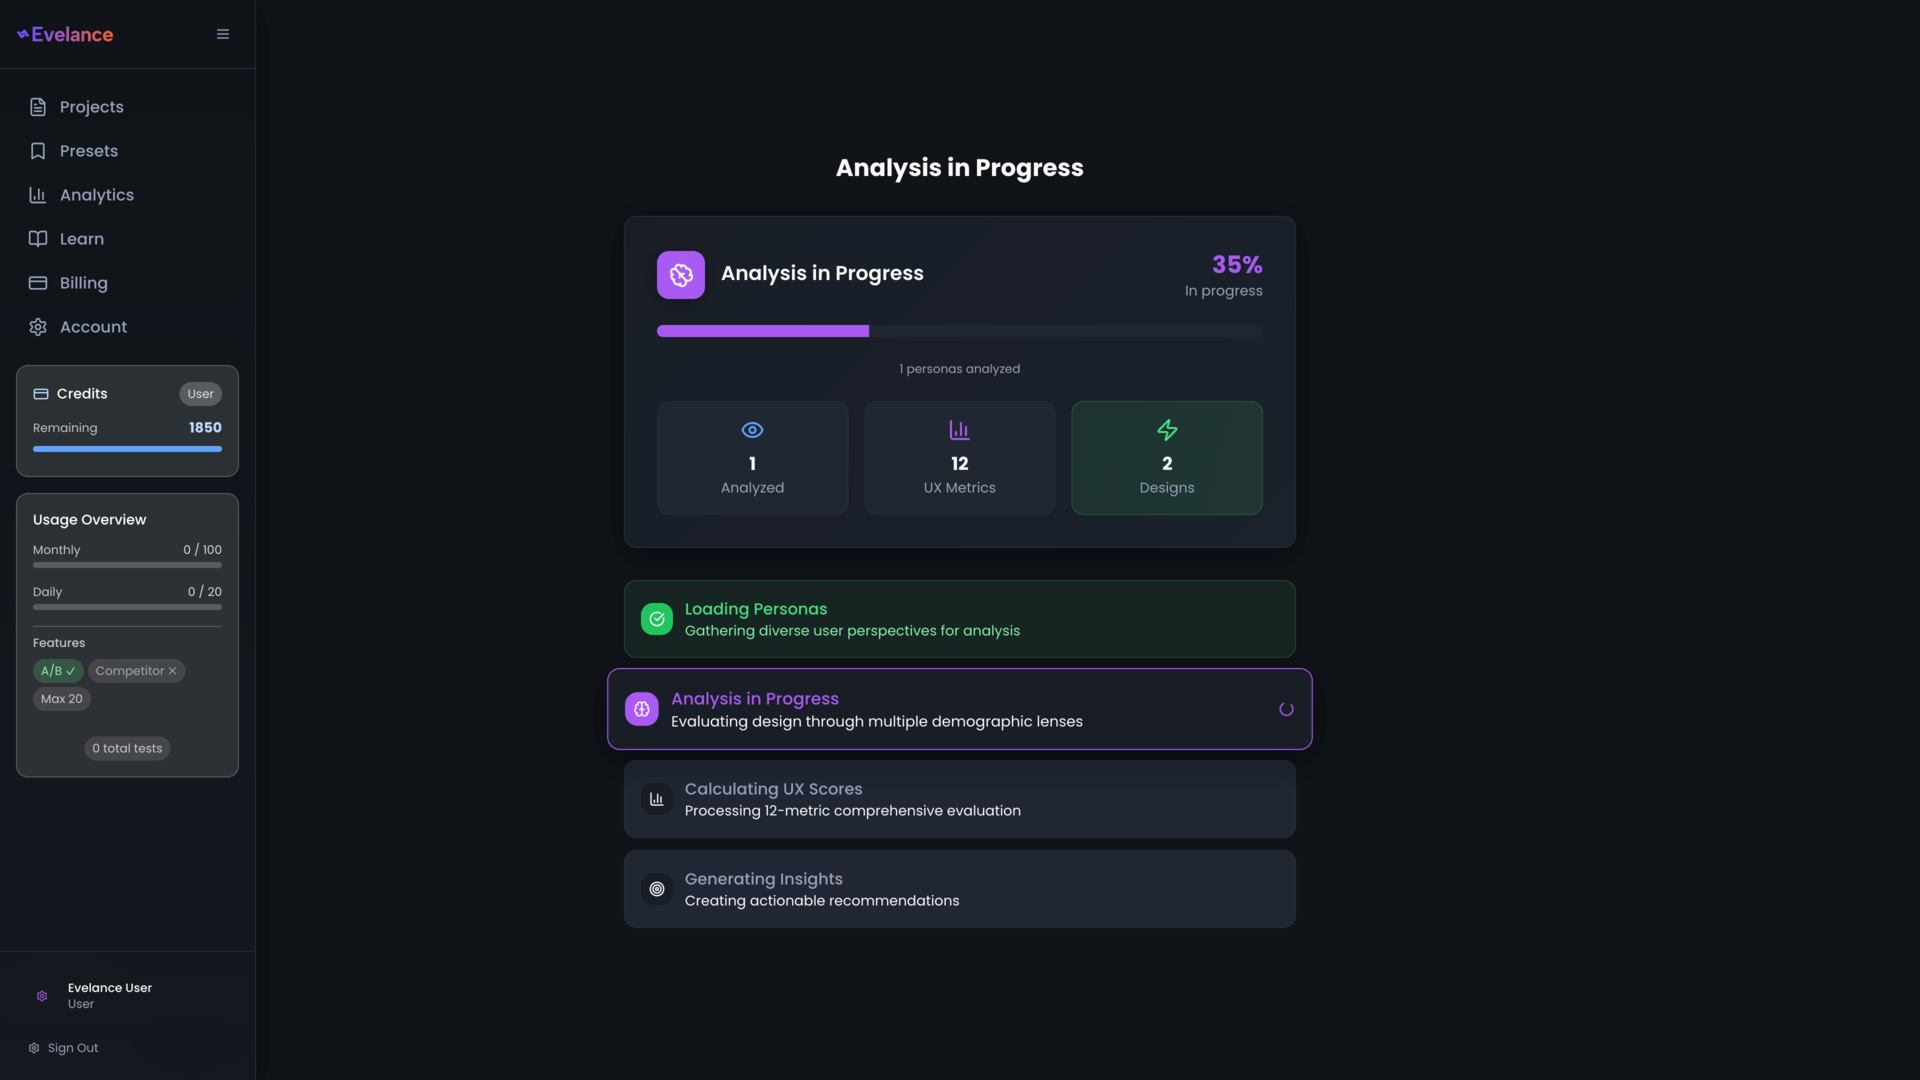Expand the Loading Personas step
The height and width of the screenshot is (1080, 1920).
click(959, 619)
